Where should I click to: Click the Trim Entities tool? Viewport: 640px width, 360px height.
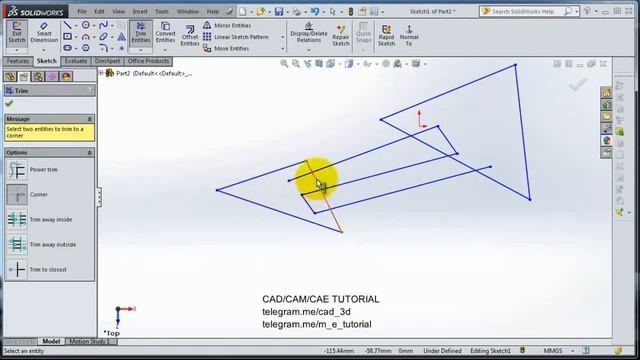[141, 33]
